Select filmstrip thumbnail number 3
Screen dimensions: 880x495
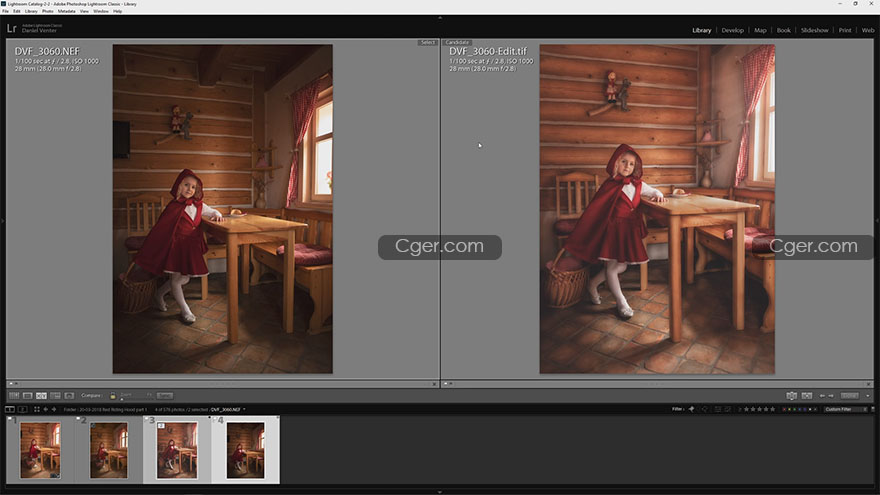pyautogui.click(x=177, y=450)
